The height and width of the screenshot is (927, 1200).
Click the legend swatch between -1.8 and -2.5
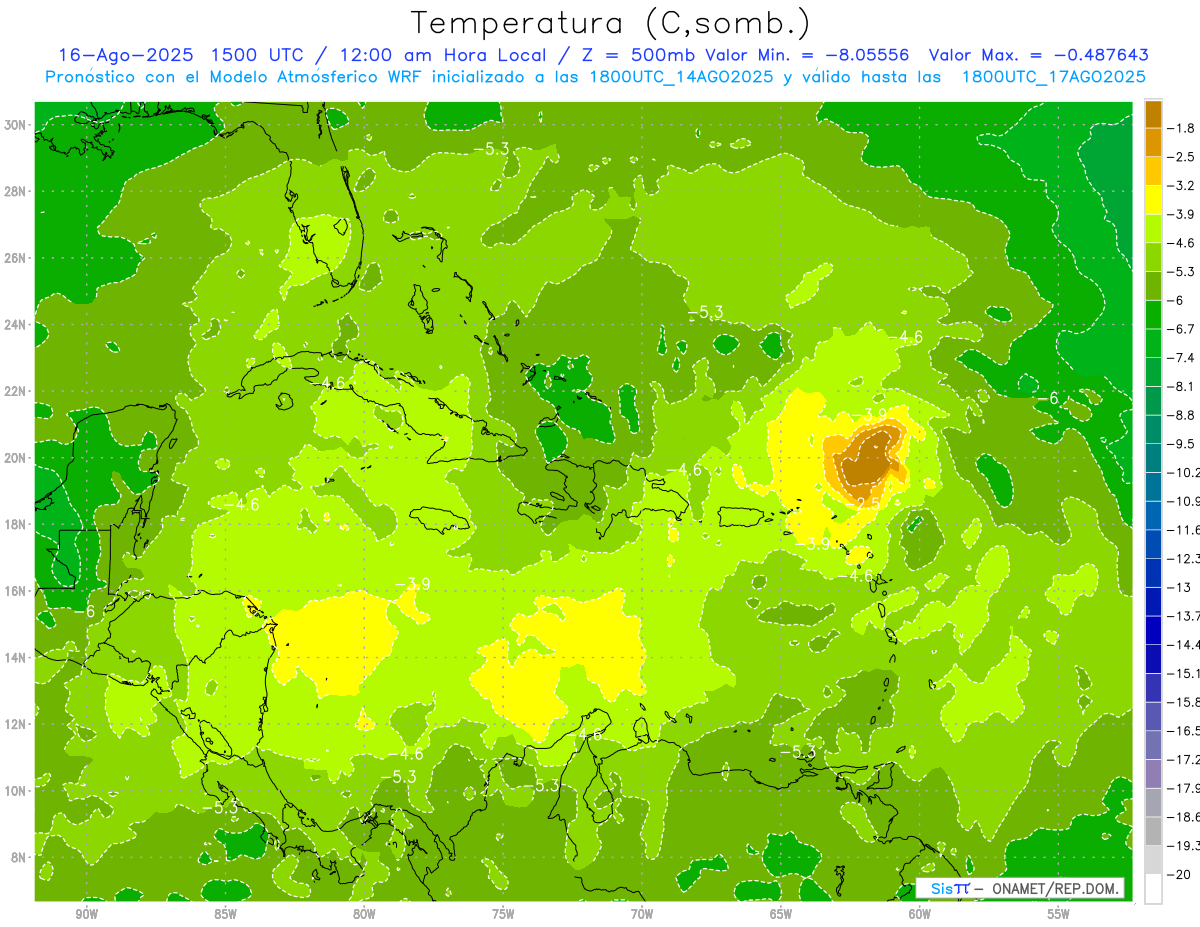(1153, 142)
